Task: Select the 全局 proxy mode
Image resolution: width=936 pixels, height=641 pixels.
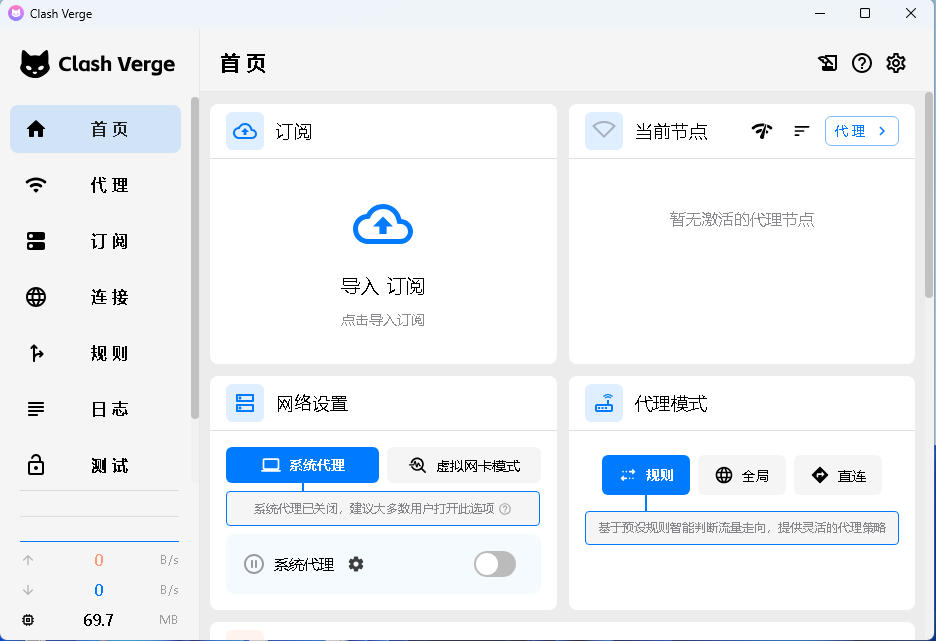Action: pyautogui.click(x=742, y=475)
